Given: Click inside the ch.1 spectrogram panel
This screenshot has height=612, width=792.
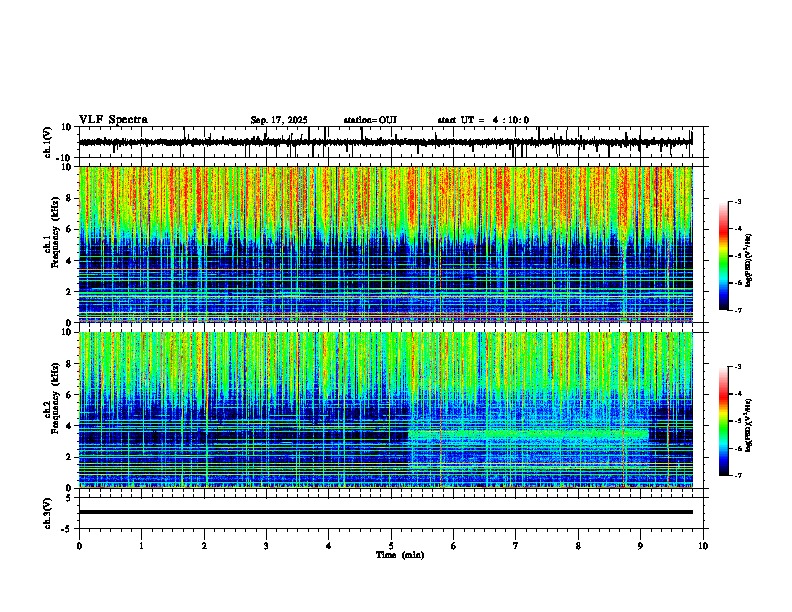Looking at the screenshot, I should pyautogui.click(x=386, y=244).
